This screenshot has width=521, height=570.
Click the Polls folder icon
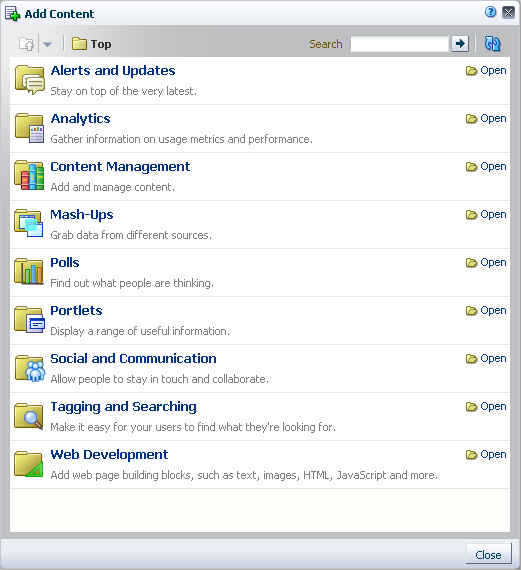30,272
